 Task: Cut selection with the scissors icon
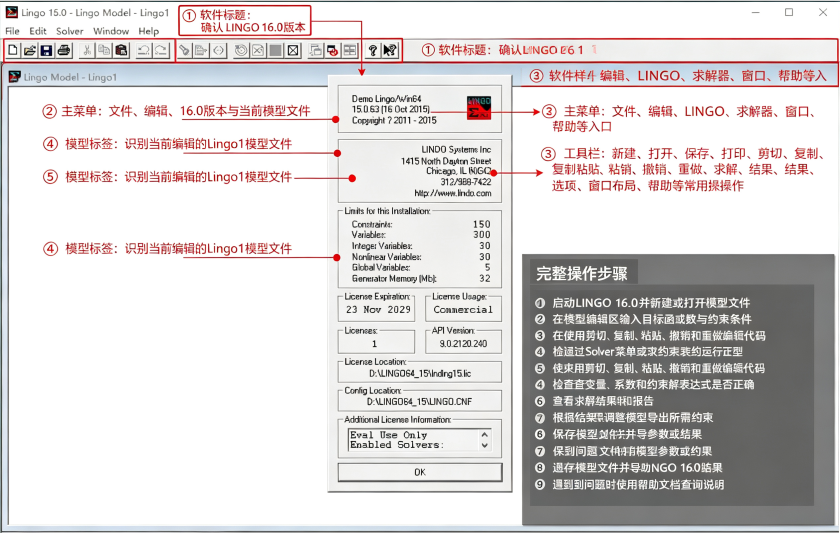coord(86,50)
